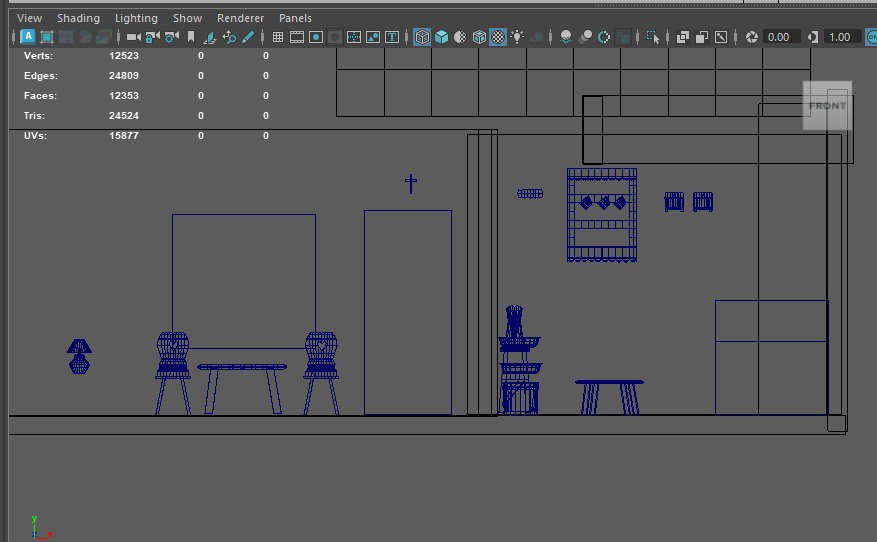Screen dimensions: 877x542
Task: Click the Grease Pencil tool icon
Action: pyautogui.click(x=248, y=37)
